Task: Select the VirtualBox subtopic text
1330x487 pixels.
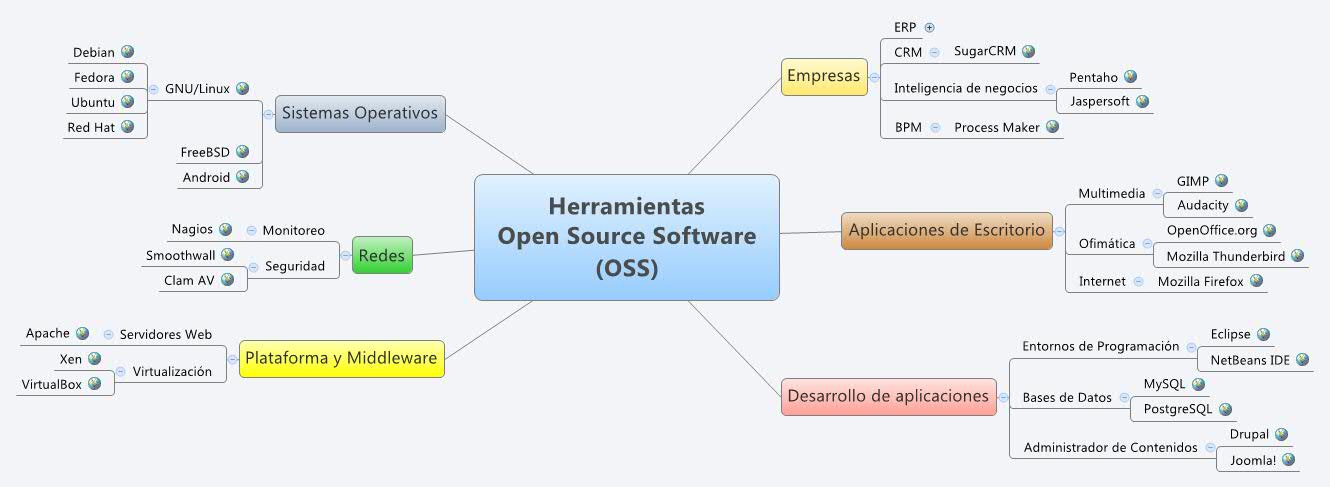Action: (52, 383)
